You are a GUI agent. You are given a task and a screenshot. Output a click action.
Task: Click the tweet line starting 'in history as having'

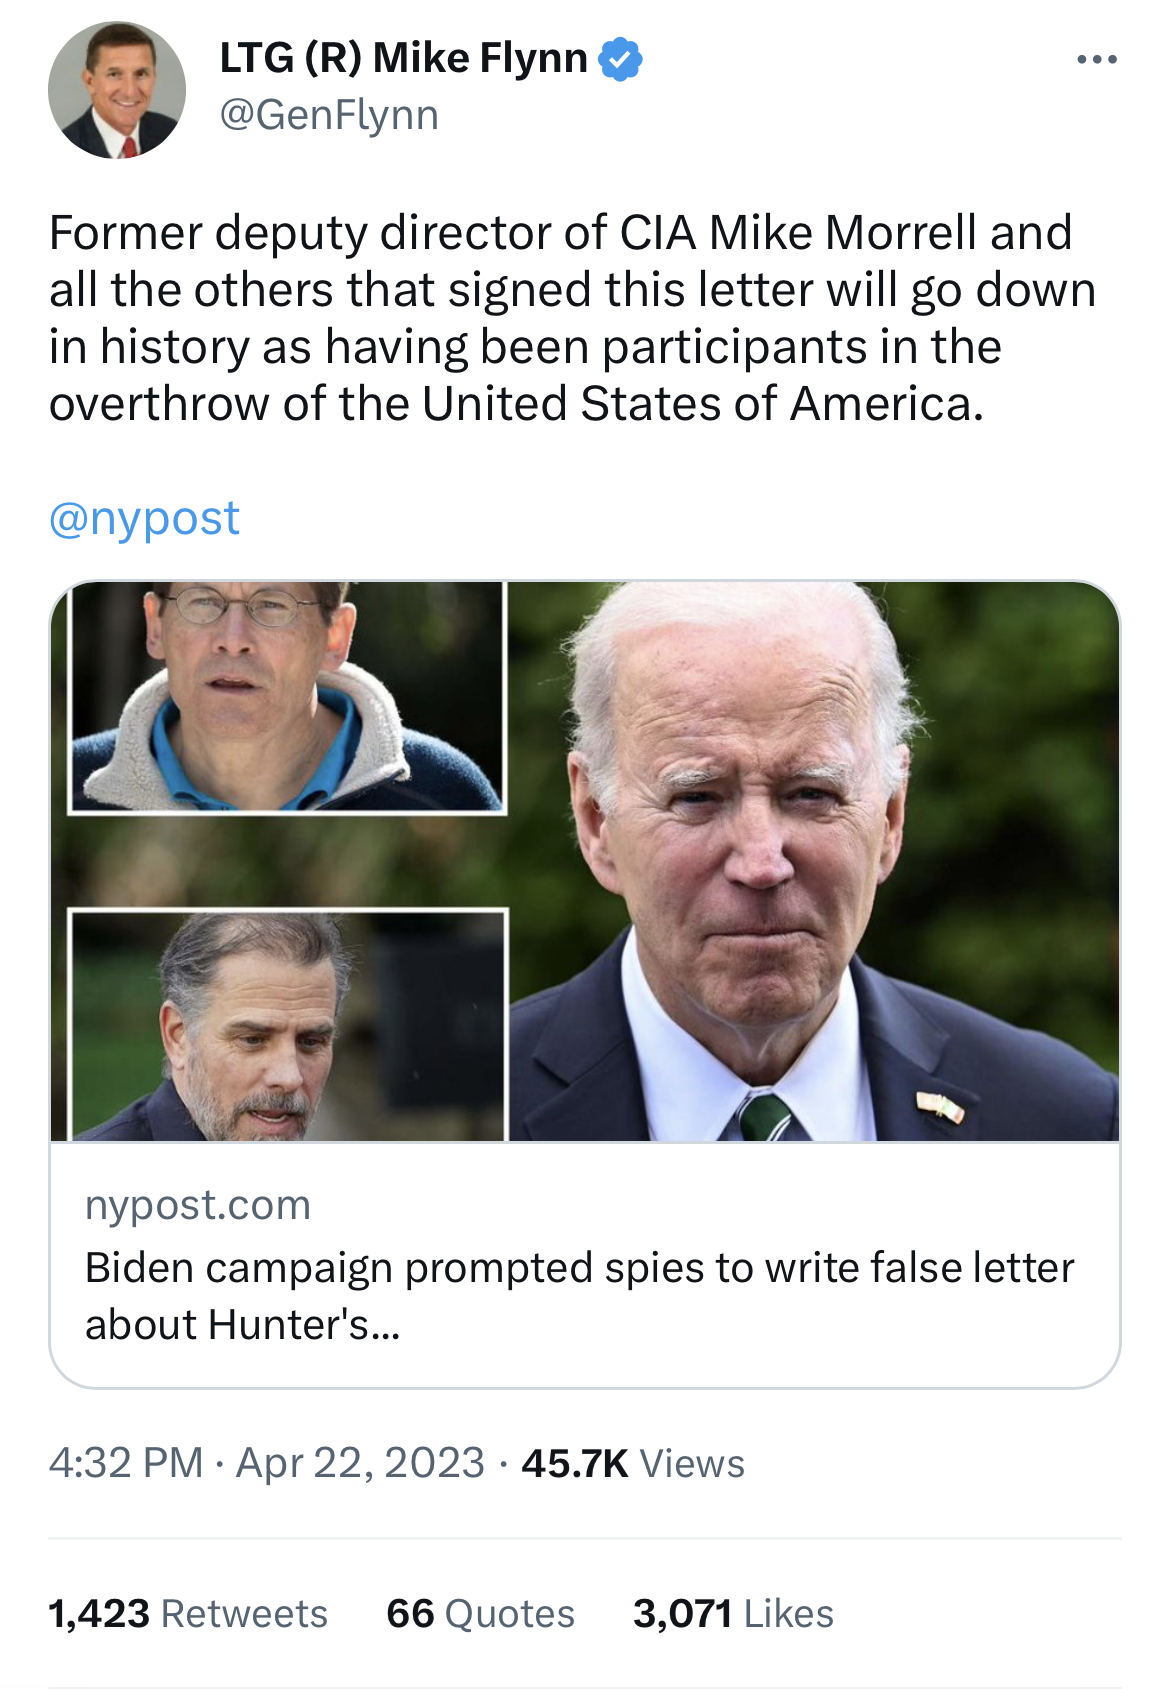tap(525, 347)
